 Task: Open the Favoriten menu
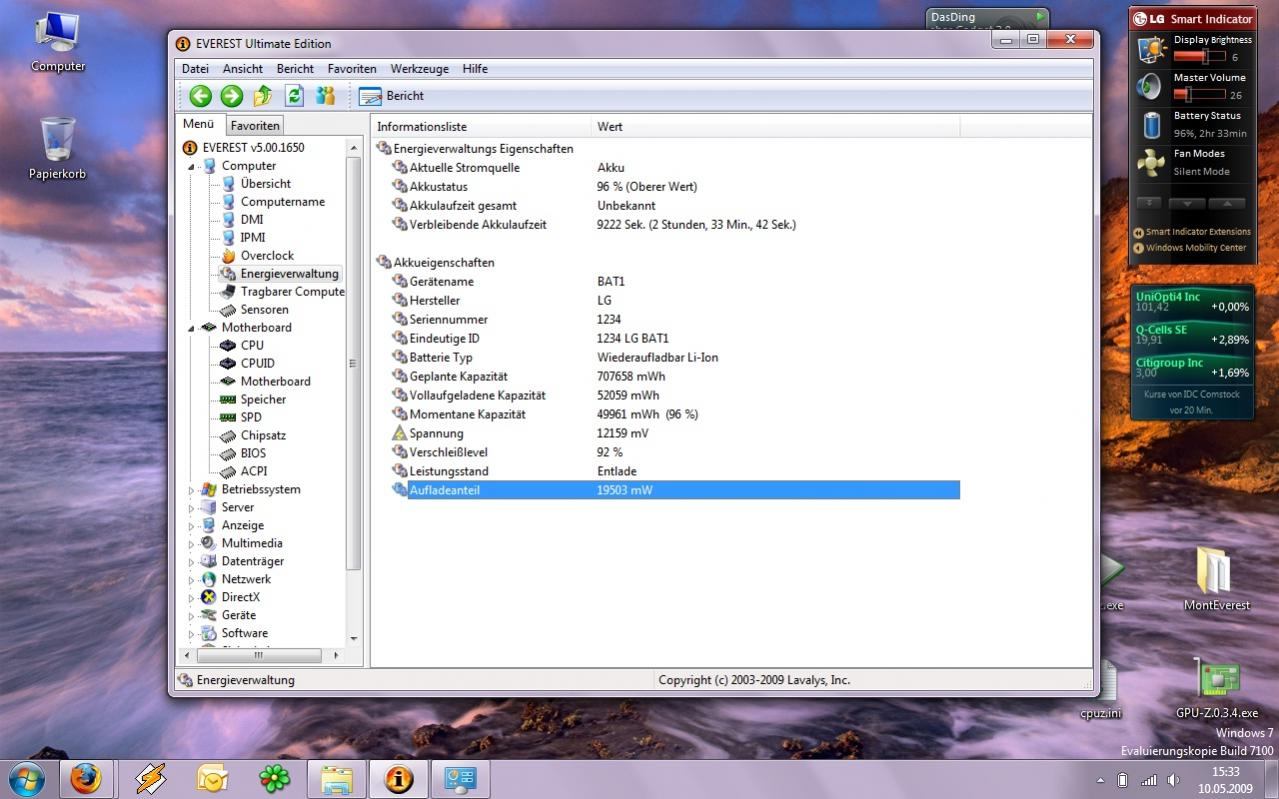click(x=352, y=69)
